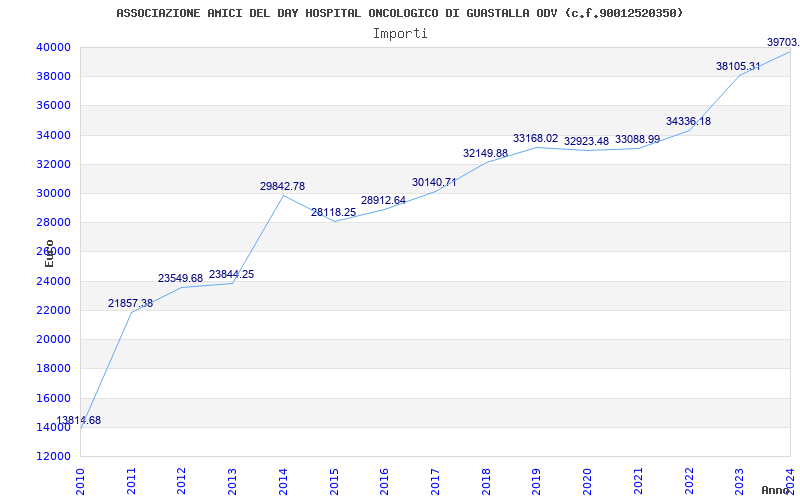The image size is (800, 500).
Task: Click the x-axis year 2016
Action: (x=385, y=482)
